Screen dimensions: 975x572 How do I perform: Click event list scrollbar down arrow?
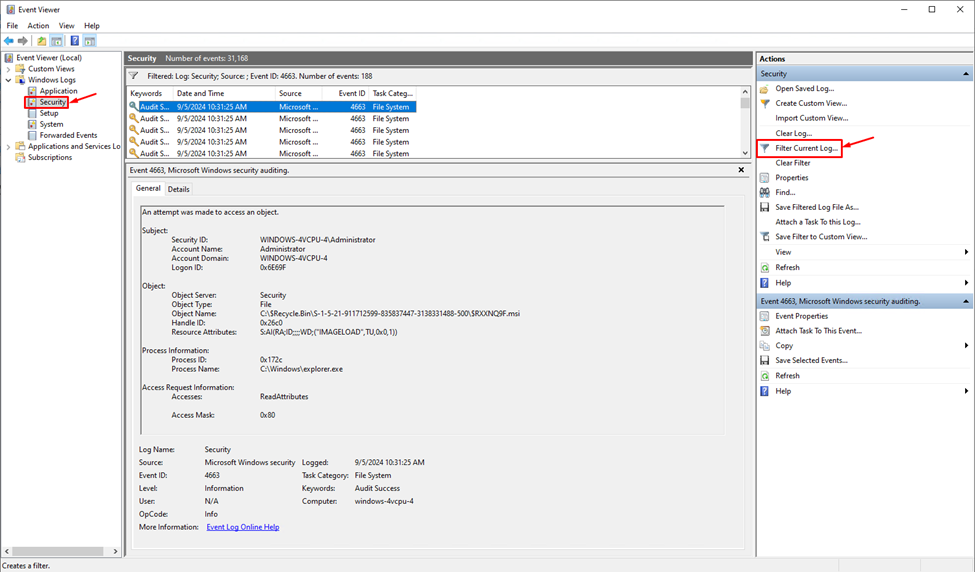(x=745, y=153)
